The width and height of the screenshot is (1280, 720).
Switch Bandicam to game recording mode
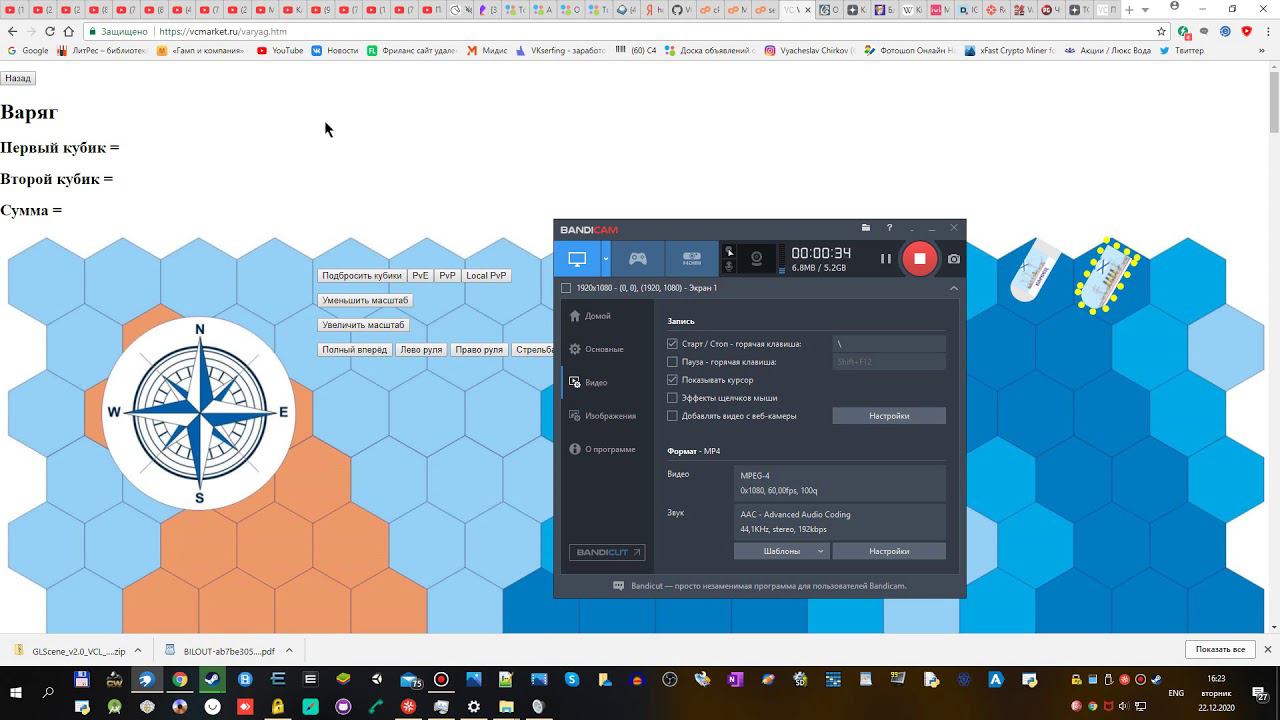click(x=637, y=259)
